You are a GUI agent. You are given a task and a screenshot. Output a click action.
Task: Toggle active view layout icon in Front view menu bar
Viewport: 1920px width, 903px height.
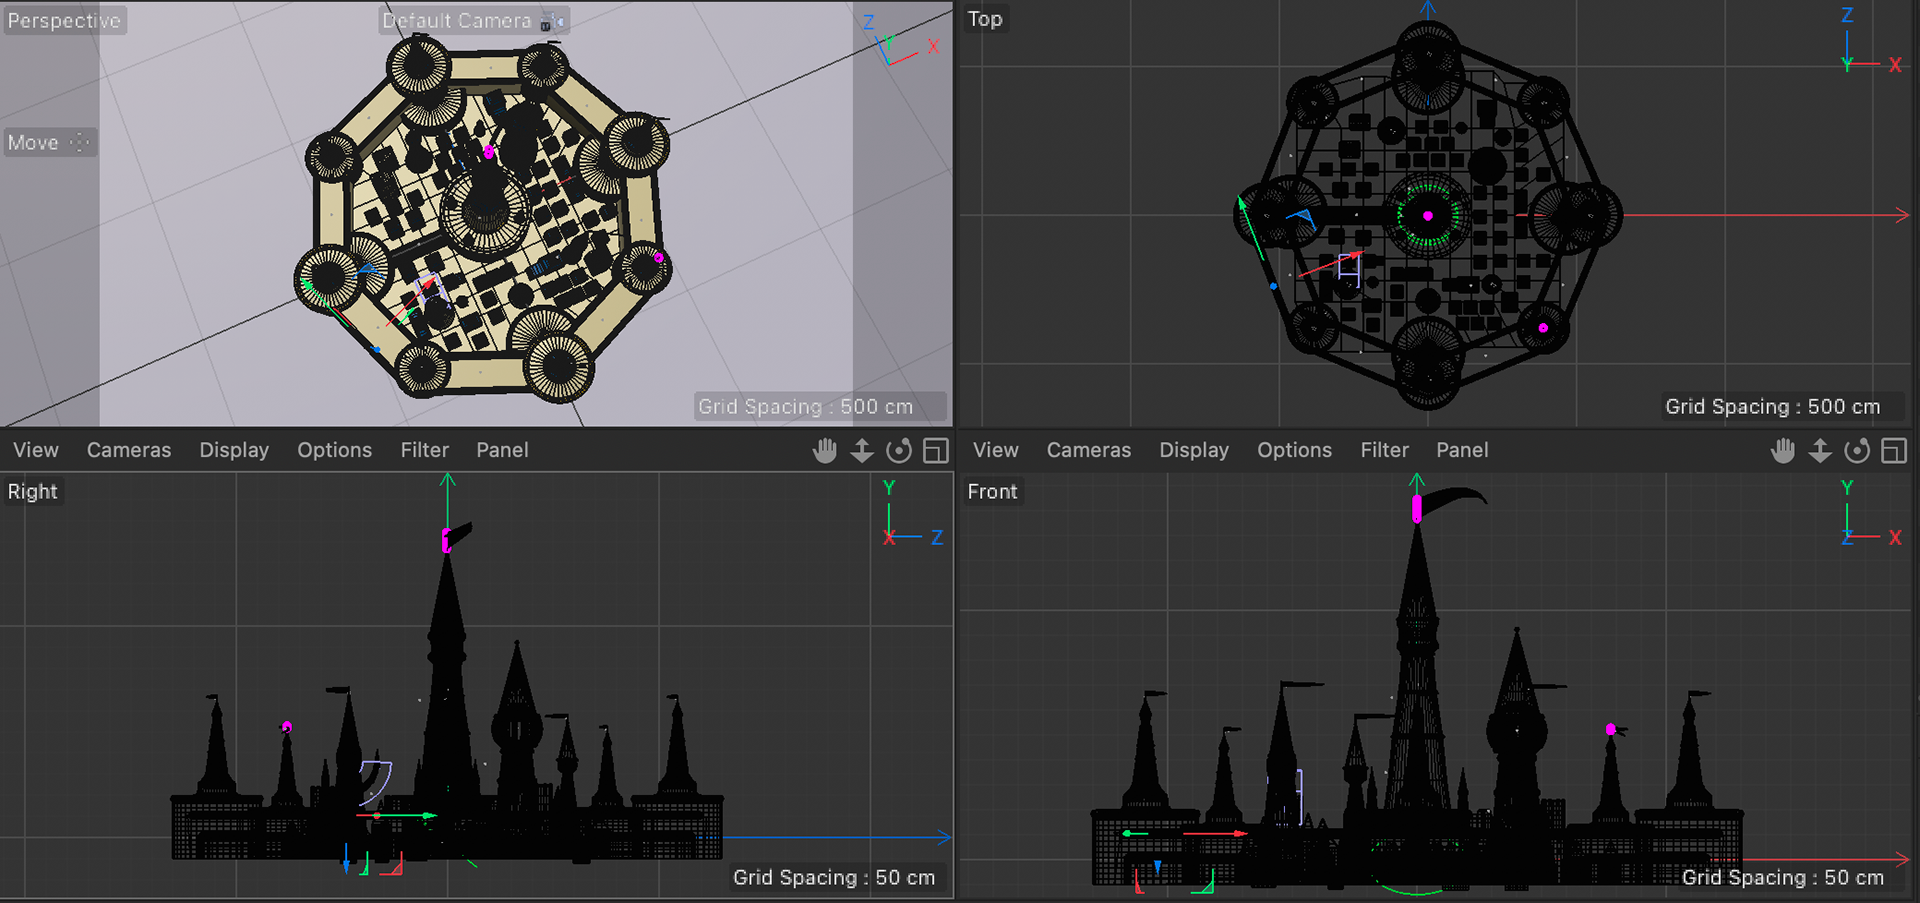coord(1894,451)
